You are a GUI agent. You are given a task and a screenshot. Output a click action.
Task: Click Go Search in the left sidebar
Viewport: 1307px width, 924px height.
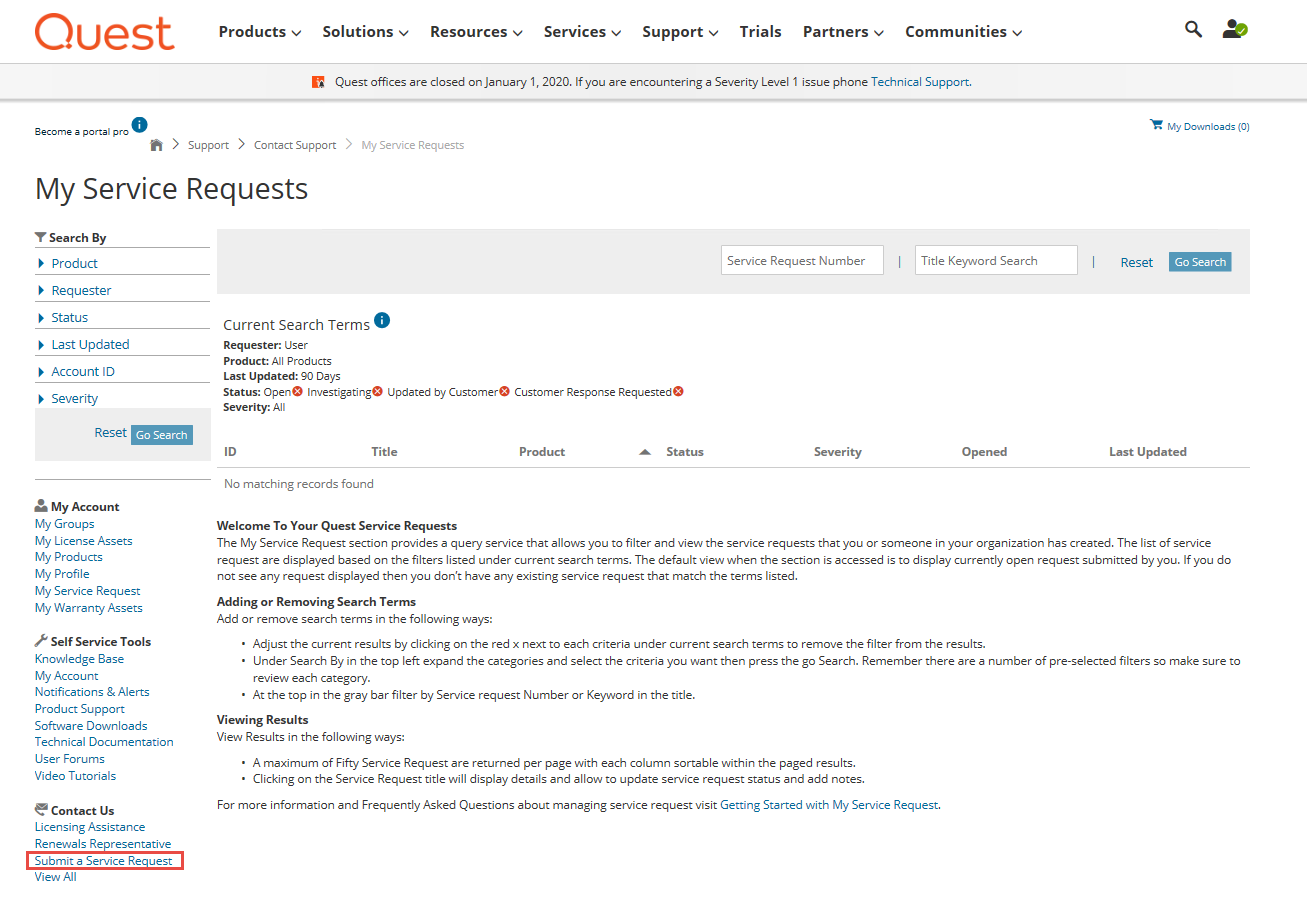162,435
